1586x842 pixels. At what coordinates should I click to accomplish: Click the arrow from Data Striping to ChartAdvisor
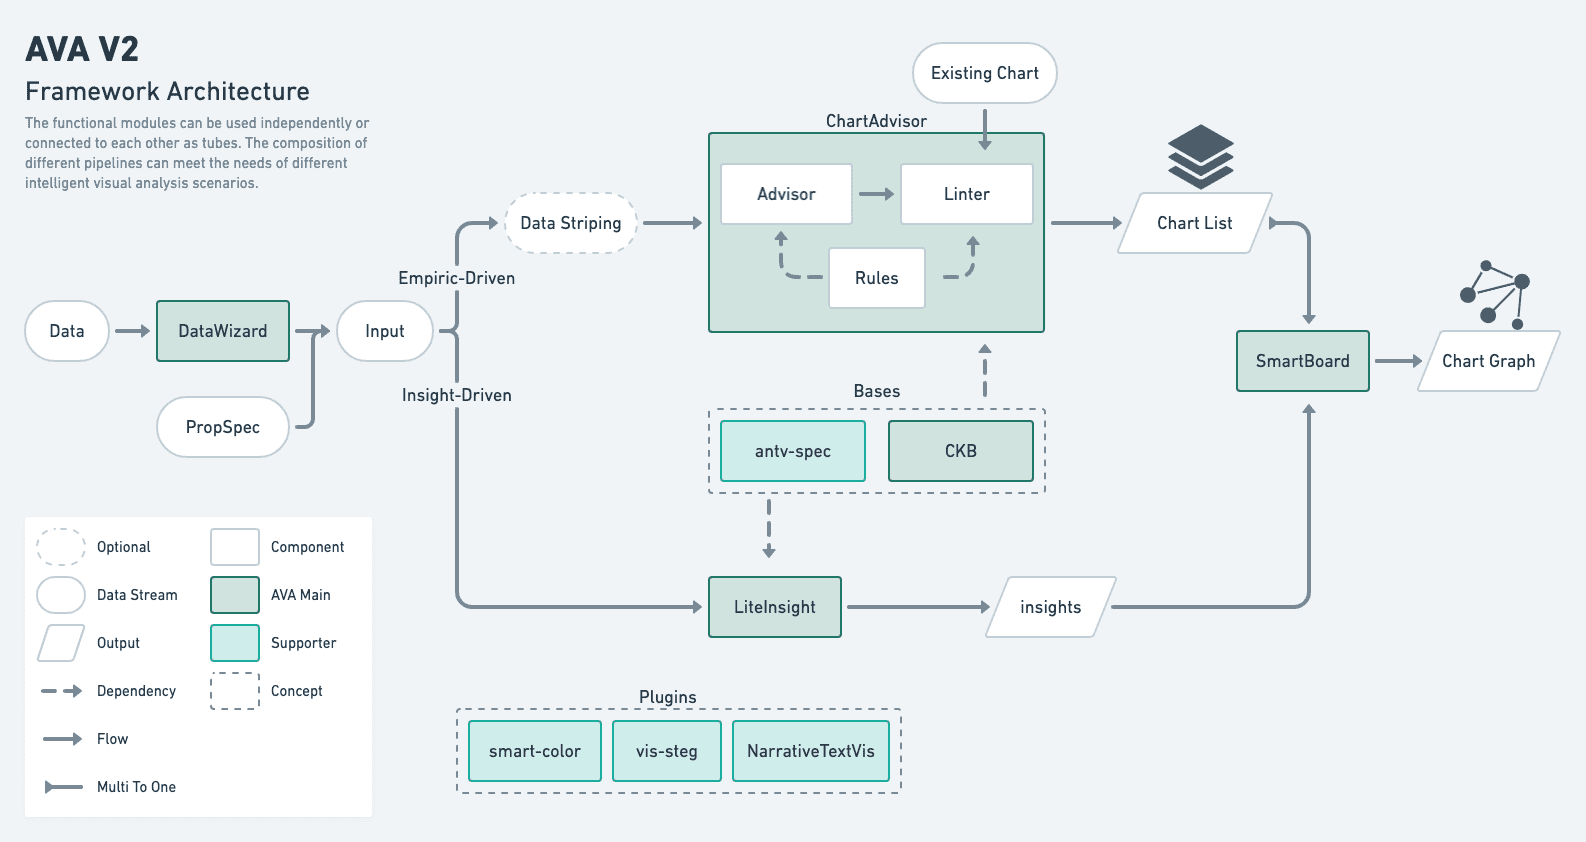click(673, 223)
